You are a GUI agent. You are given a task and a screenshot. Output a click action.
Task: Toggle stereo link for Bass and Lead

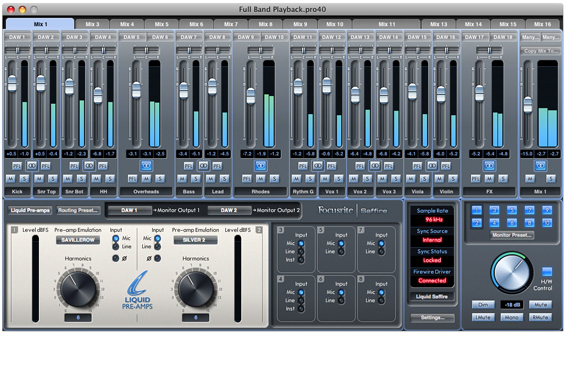[203, 165]
